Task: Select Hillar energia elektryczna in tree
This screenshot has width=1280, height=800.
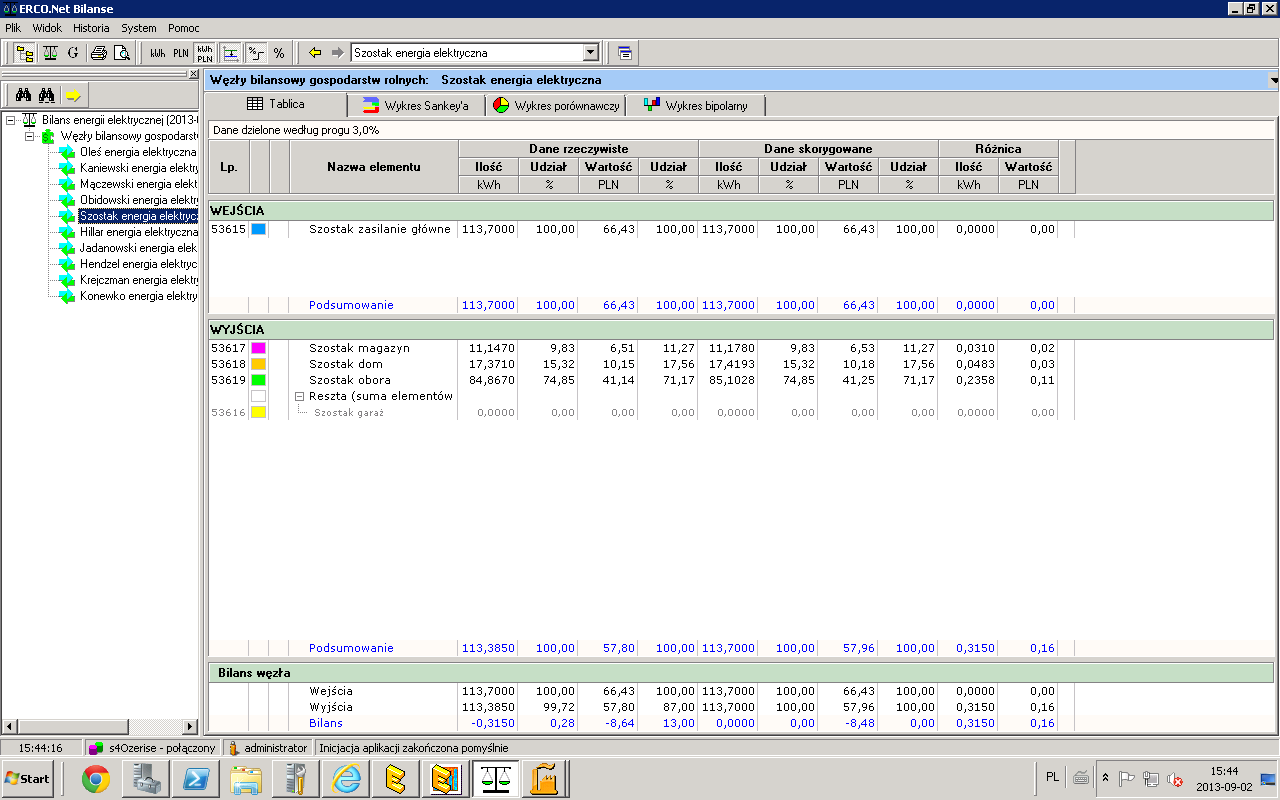Action: [138, 232]
